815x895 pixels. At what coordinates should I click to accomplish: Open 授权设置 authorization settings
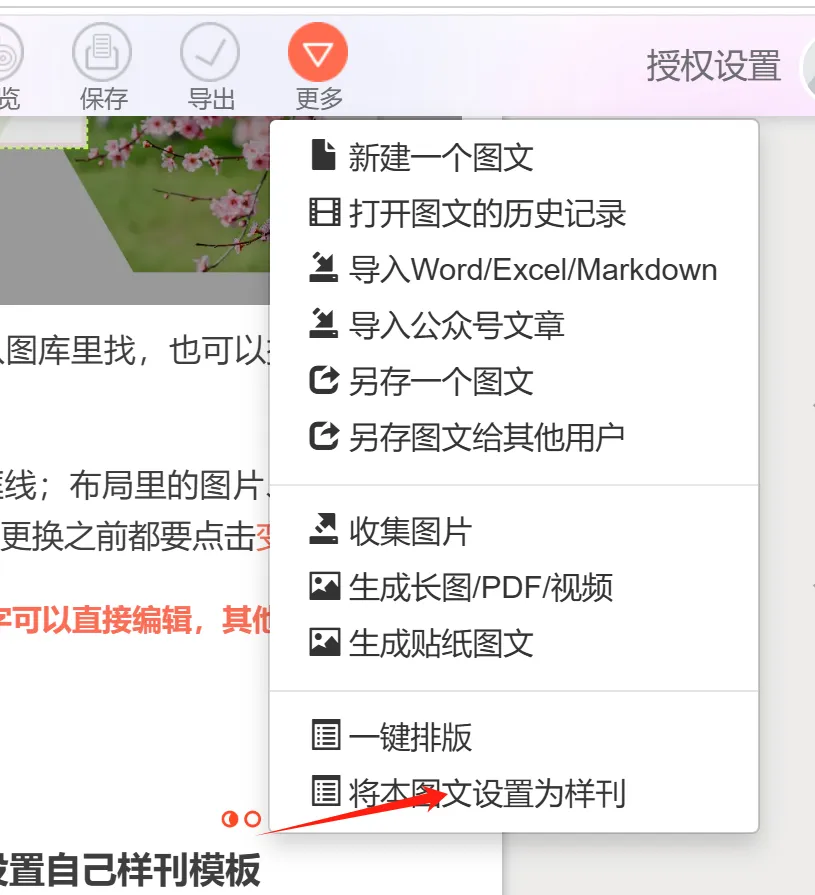[713, 65]
